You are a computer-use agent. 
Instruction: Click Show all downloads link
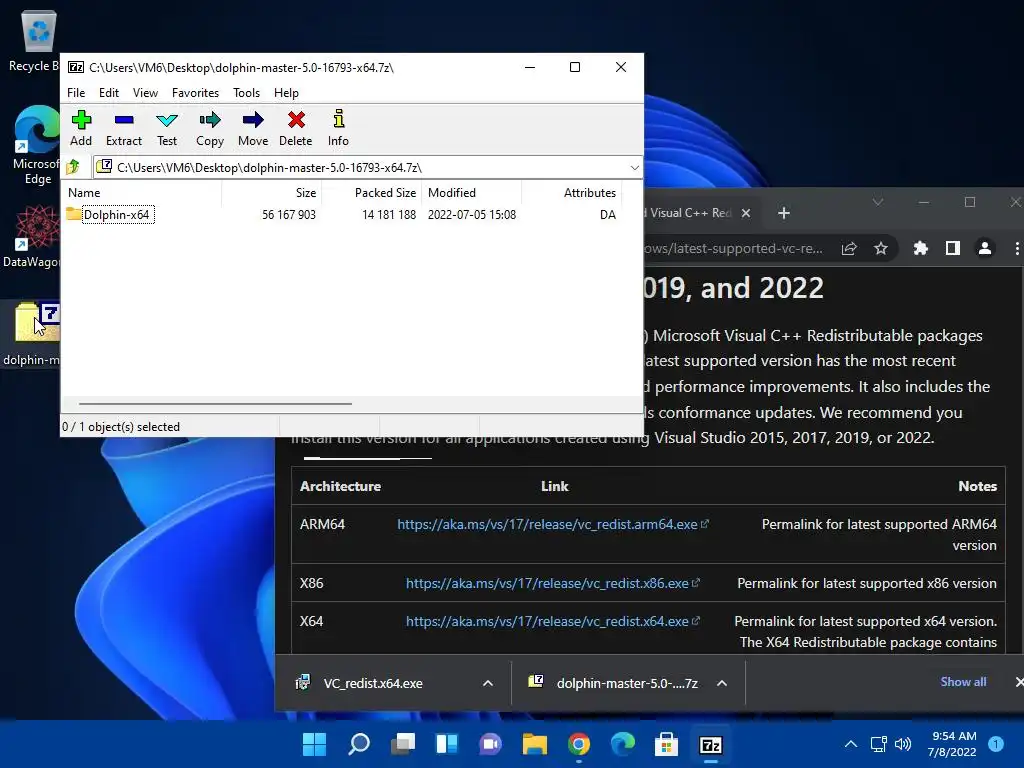click(963, 682)
